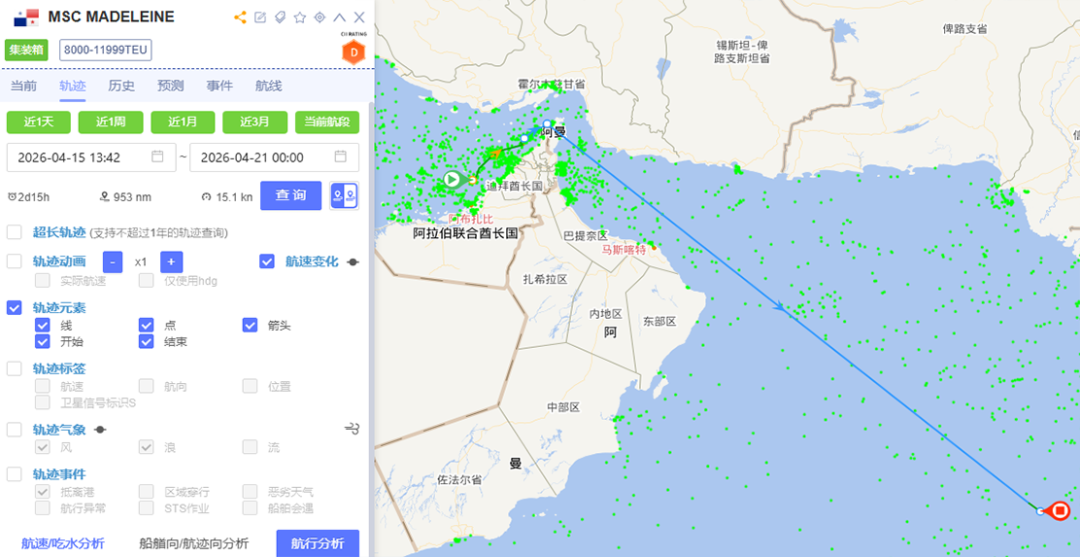Click the orange CII rating D badge
The image size is (1080, 557).
354,51
